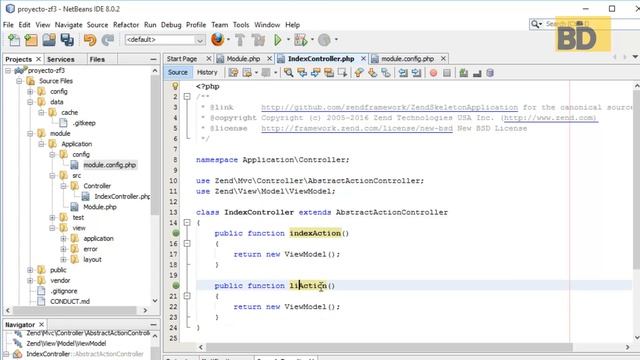This screenshot has width=640, height=360.
Task: Click the New File toolbar icon
Action: (14, 40)
